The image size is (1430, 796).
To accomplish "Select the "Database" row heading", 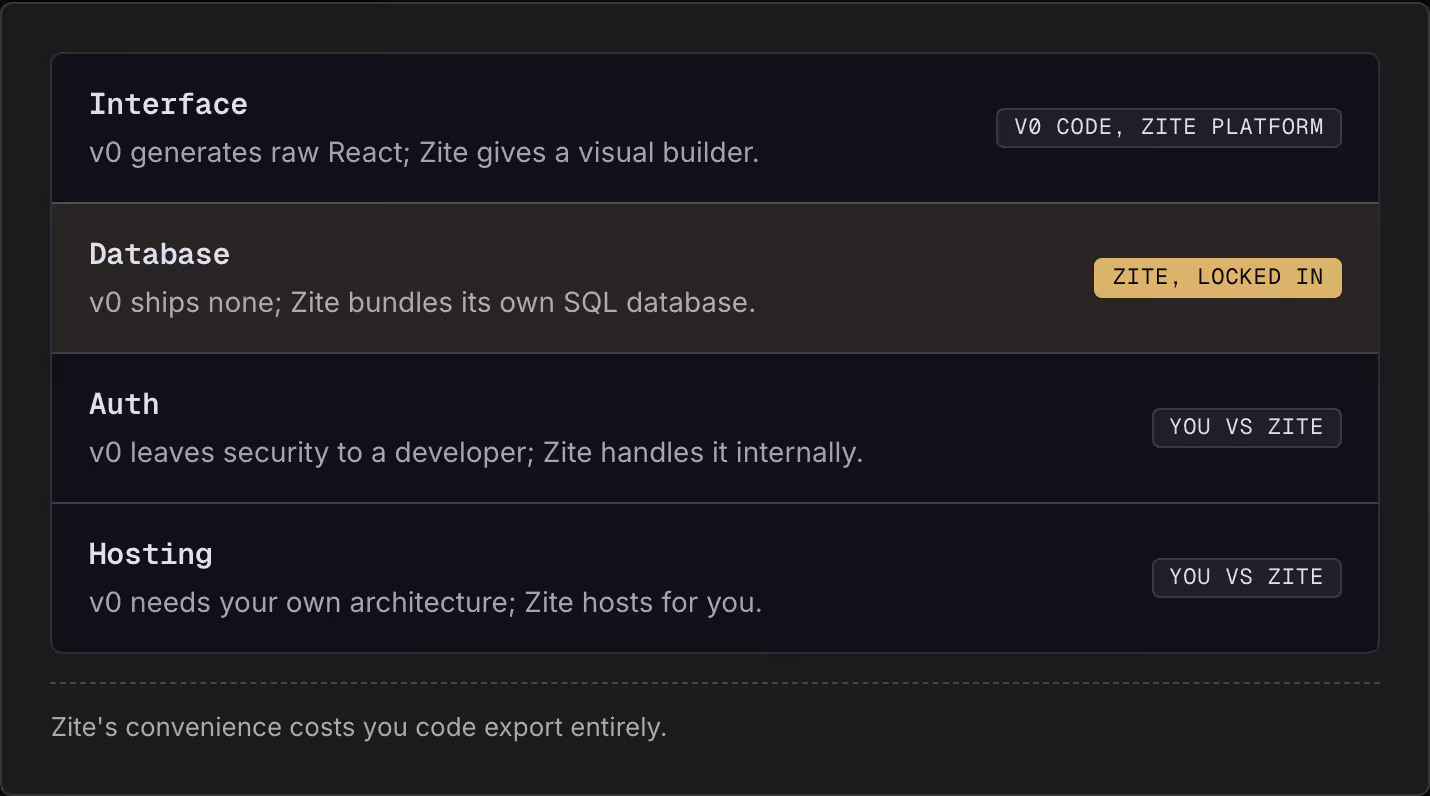I will click(159, 254).
